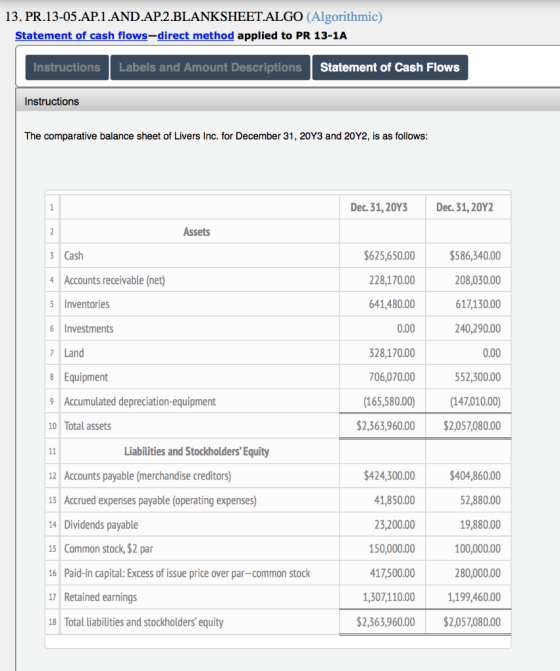
Task: Open the Instructions tab
Action: [67, 67]
